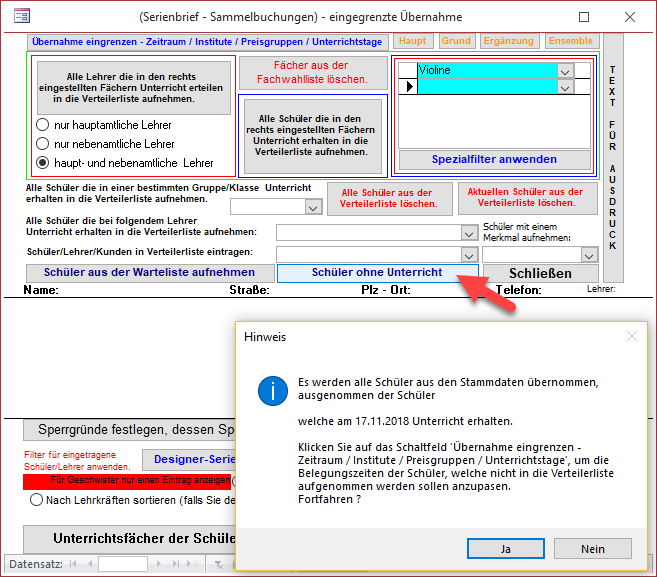Screen dimensions: 657x577
Task: Open the 'Schüler mit einem Merkmal' dropdown
Action: point(589,255)
